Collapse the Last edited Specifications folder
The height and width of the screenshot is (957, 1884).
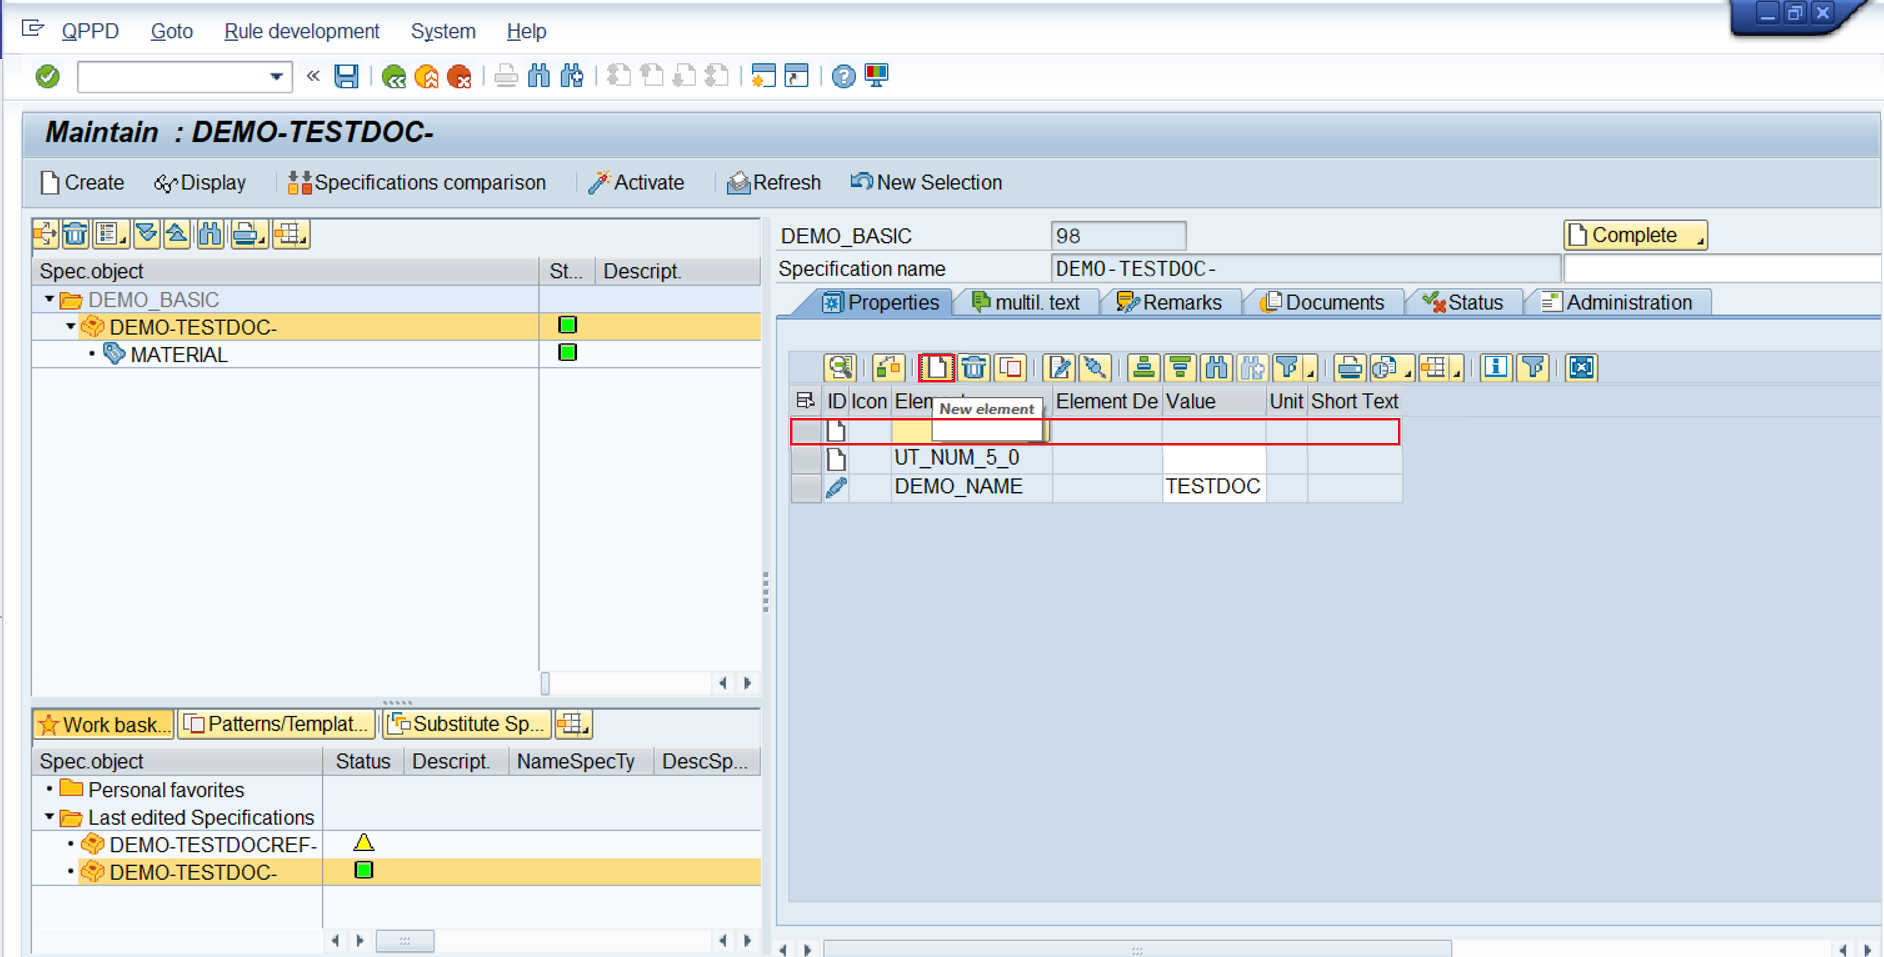49,817
